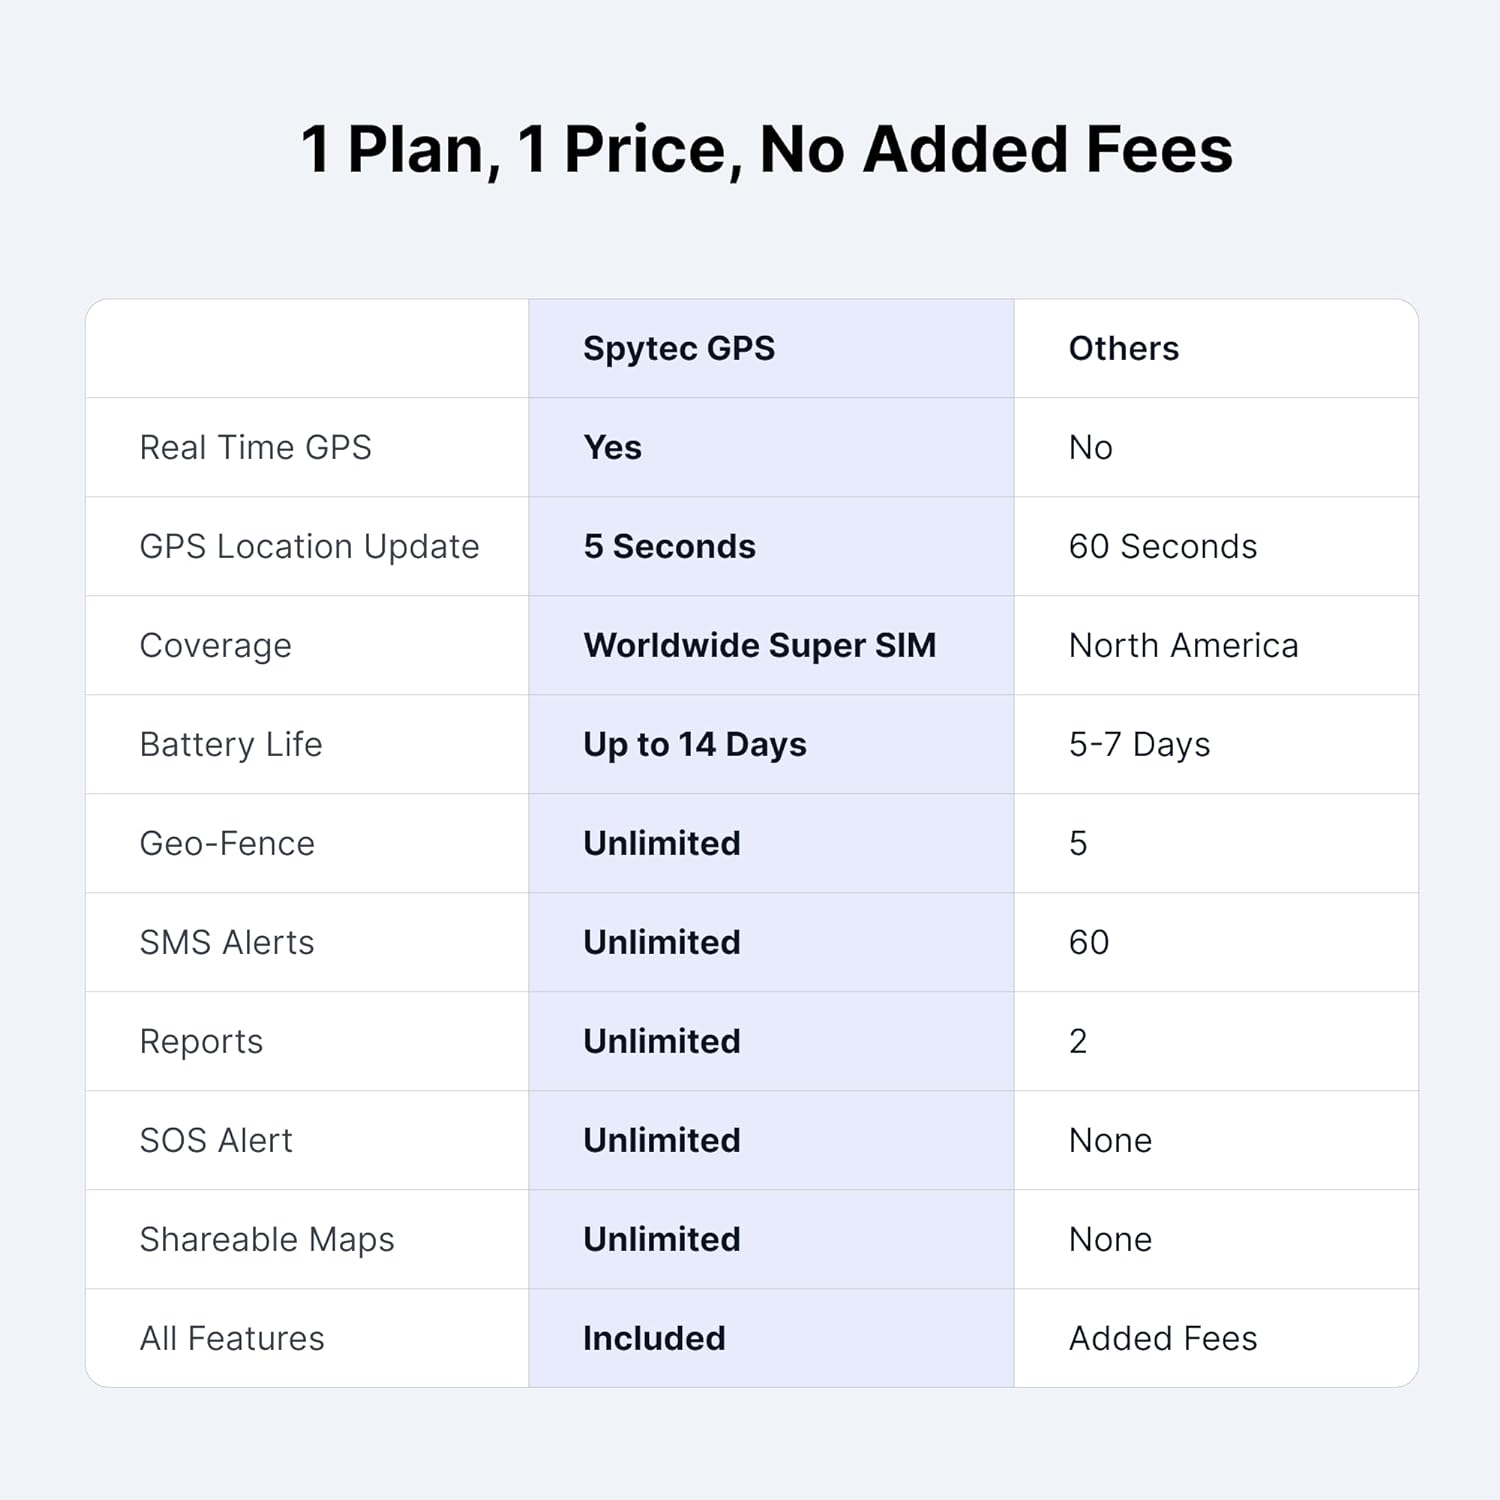
Task: Select the Geo-Fence row label
Action: (x=227, y=843)
